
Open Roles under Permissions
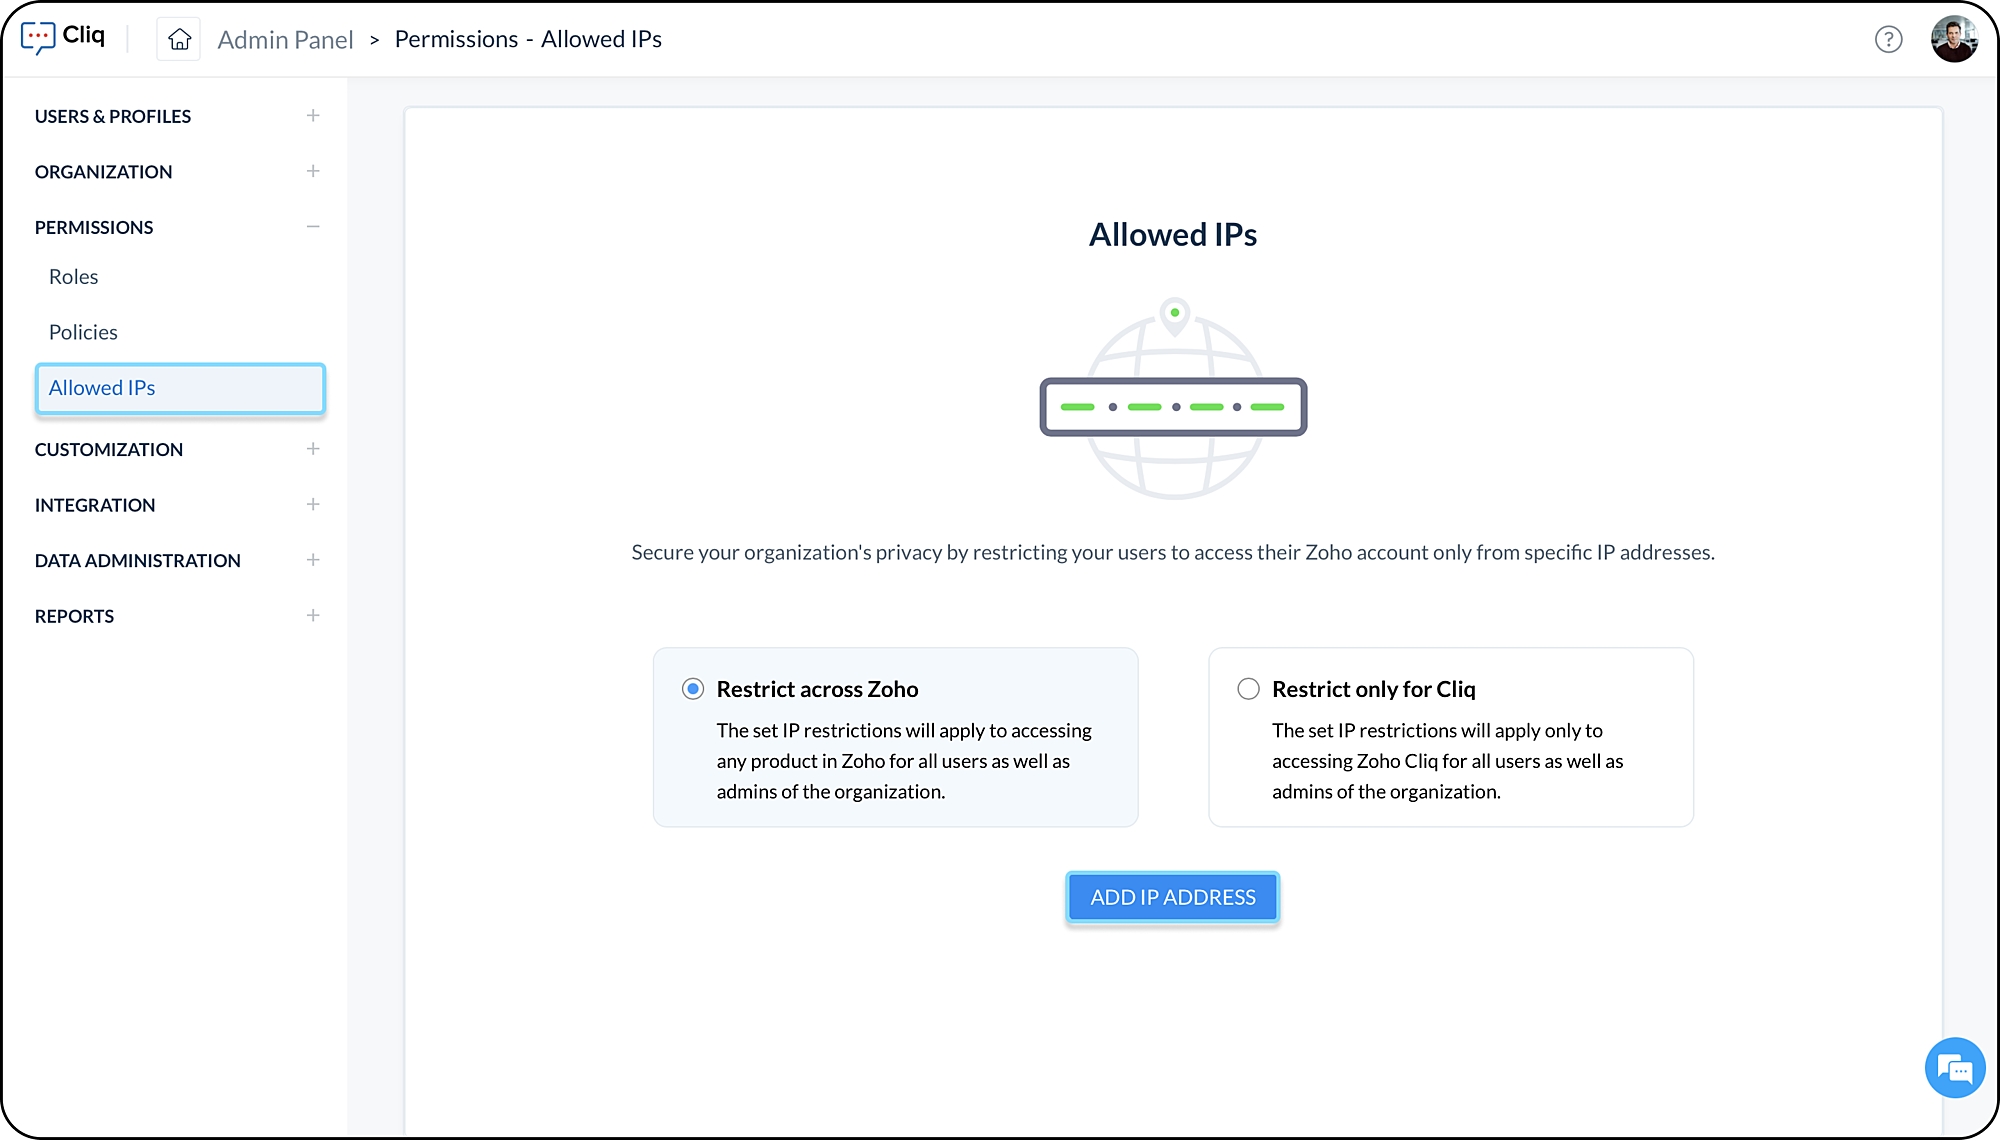point(74,277)
